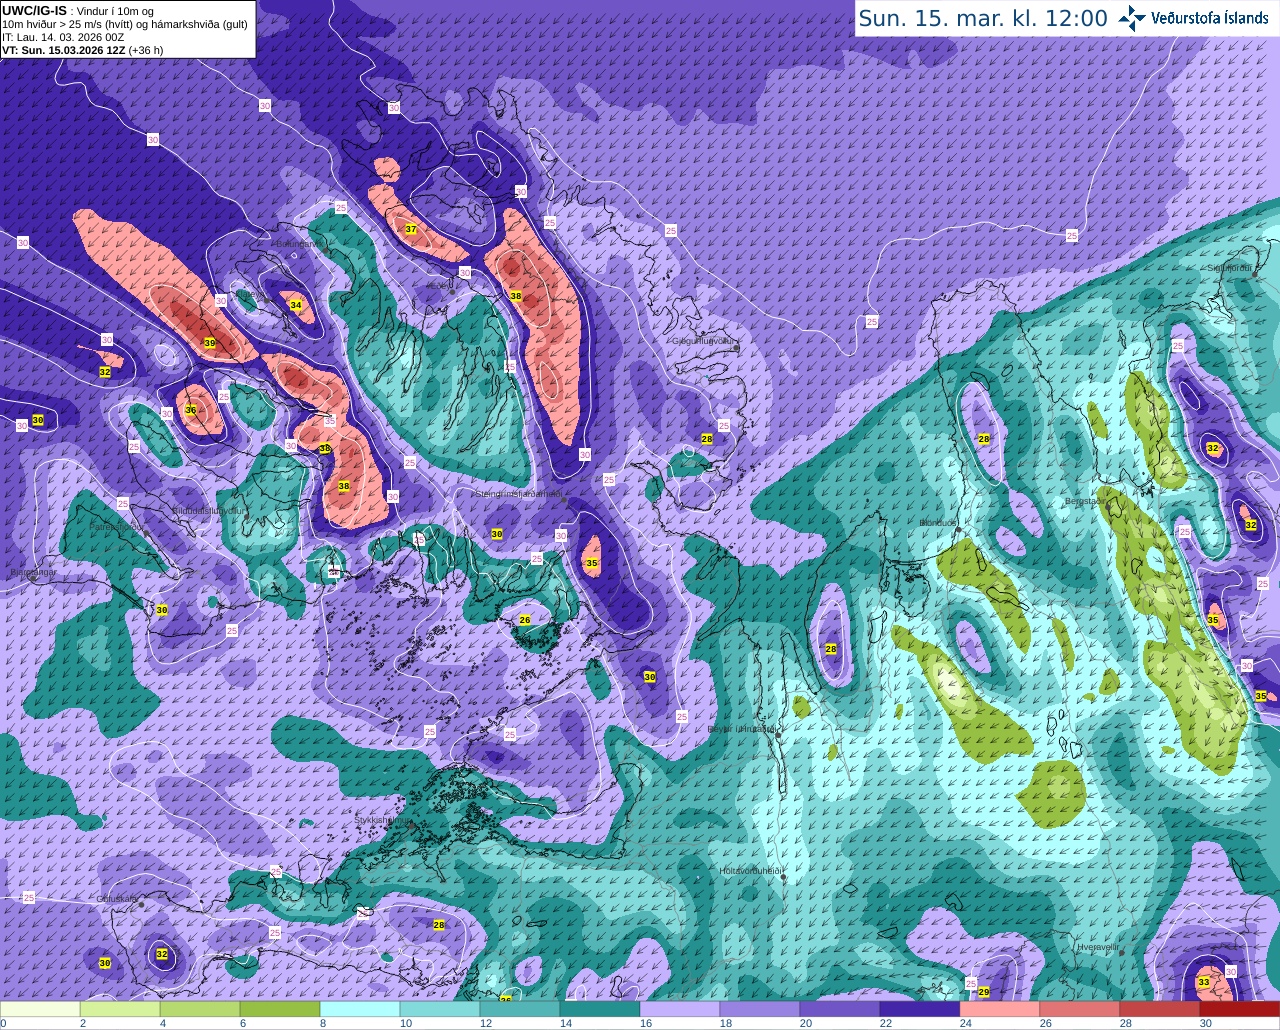Pick the 22–24 m/s dark indigo legend swatch
This screenshot has height=1030, width=1280.
coord(920,1010)
